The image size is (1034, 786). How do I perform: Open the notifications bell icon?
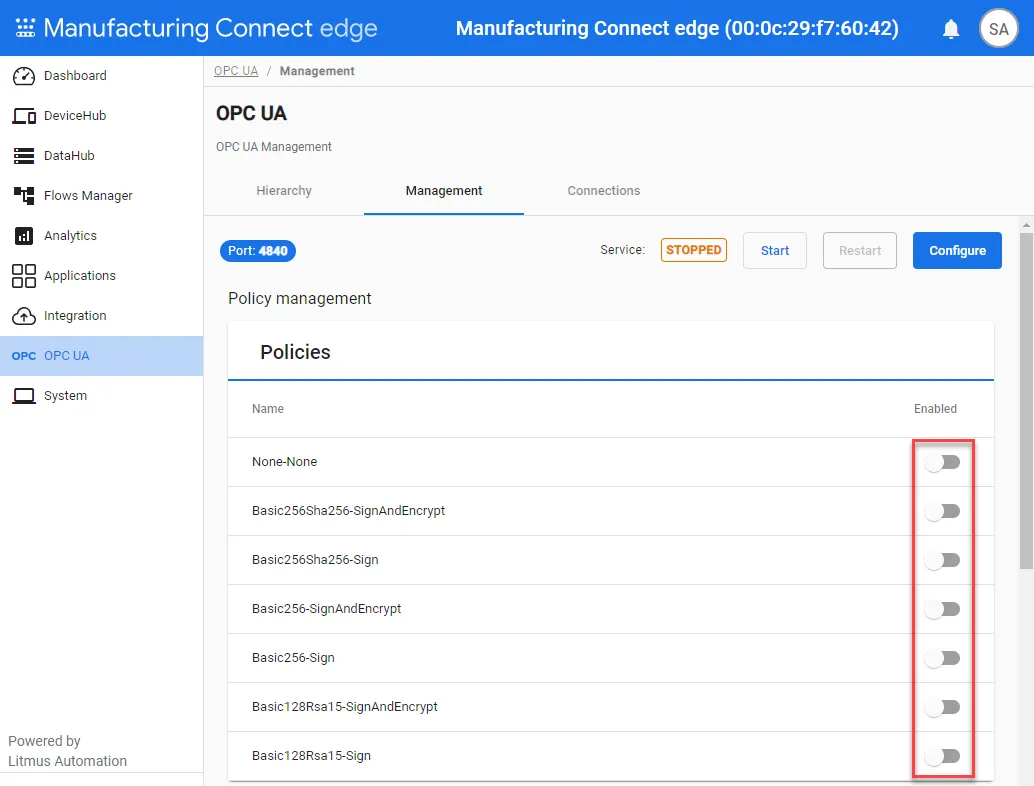click(x=950, y=29)
